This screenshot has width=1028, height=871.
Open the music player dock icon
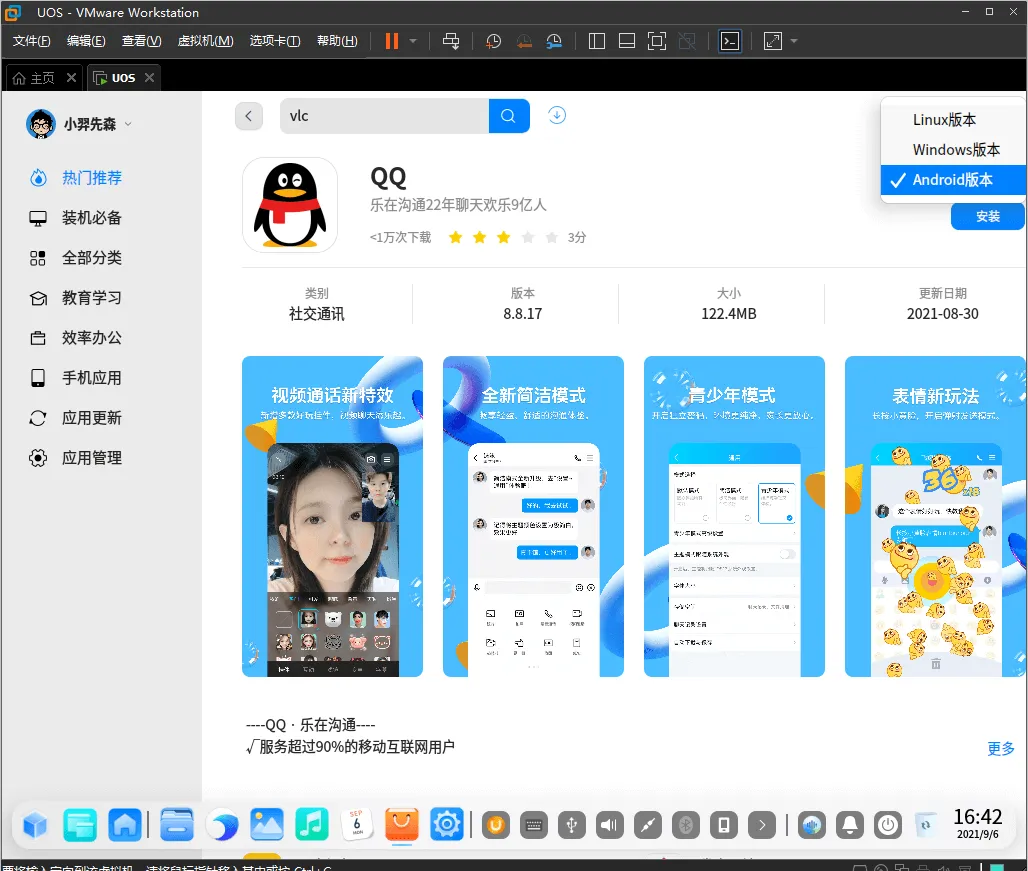pos(311,825)
